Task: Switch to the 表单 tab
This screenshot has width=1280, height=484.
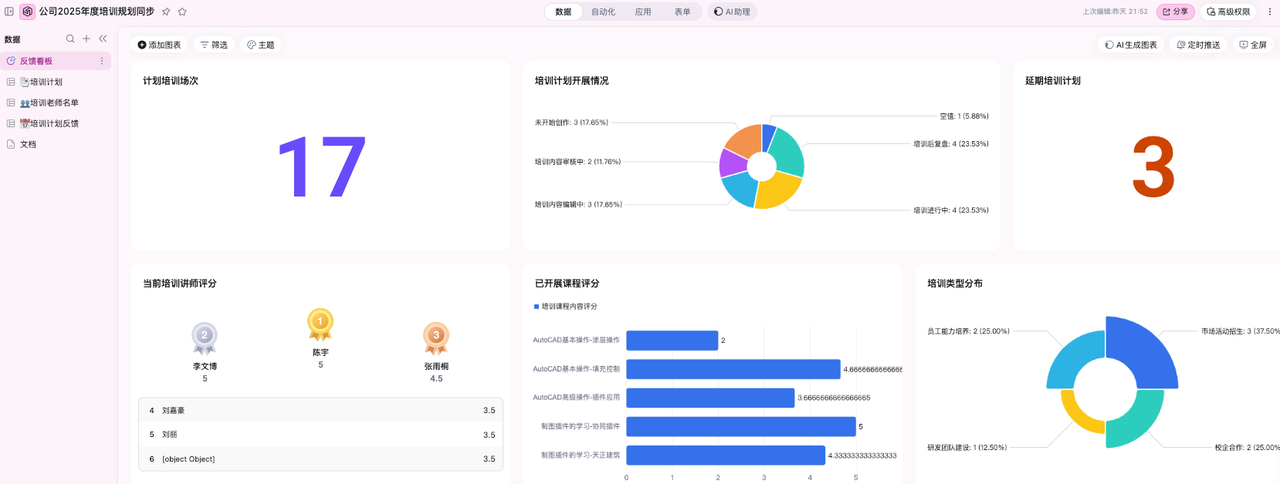Action: 682,12
